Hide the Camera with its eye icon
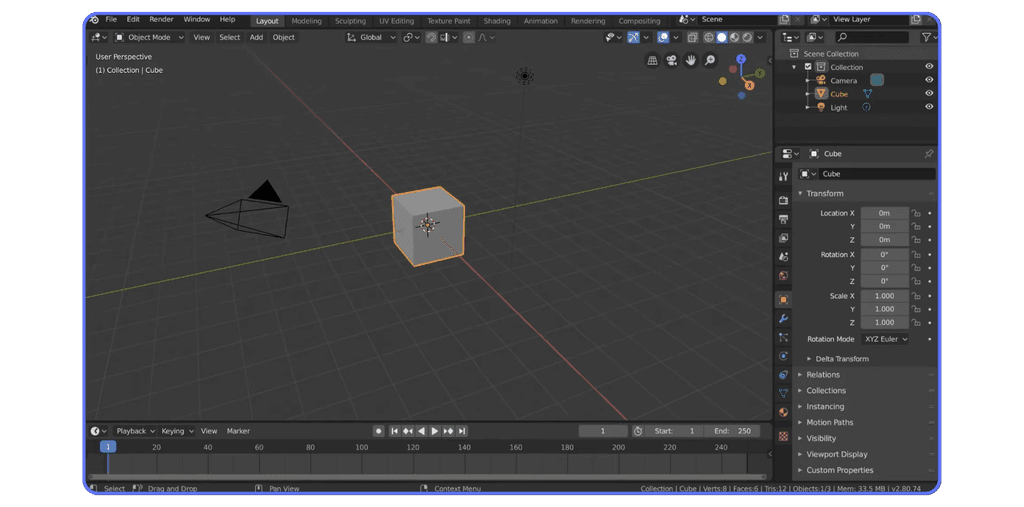 [x=929, y=80]
